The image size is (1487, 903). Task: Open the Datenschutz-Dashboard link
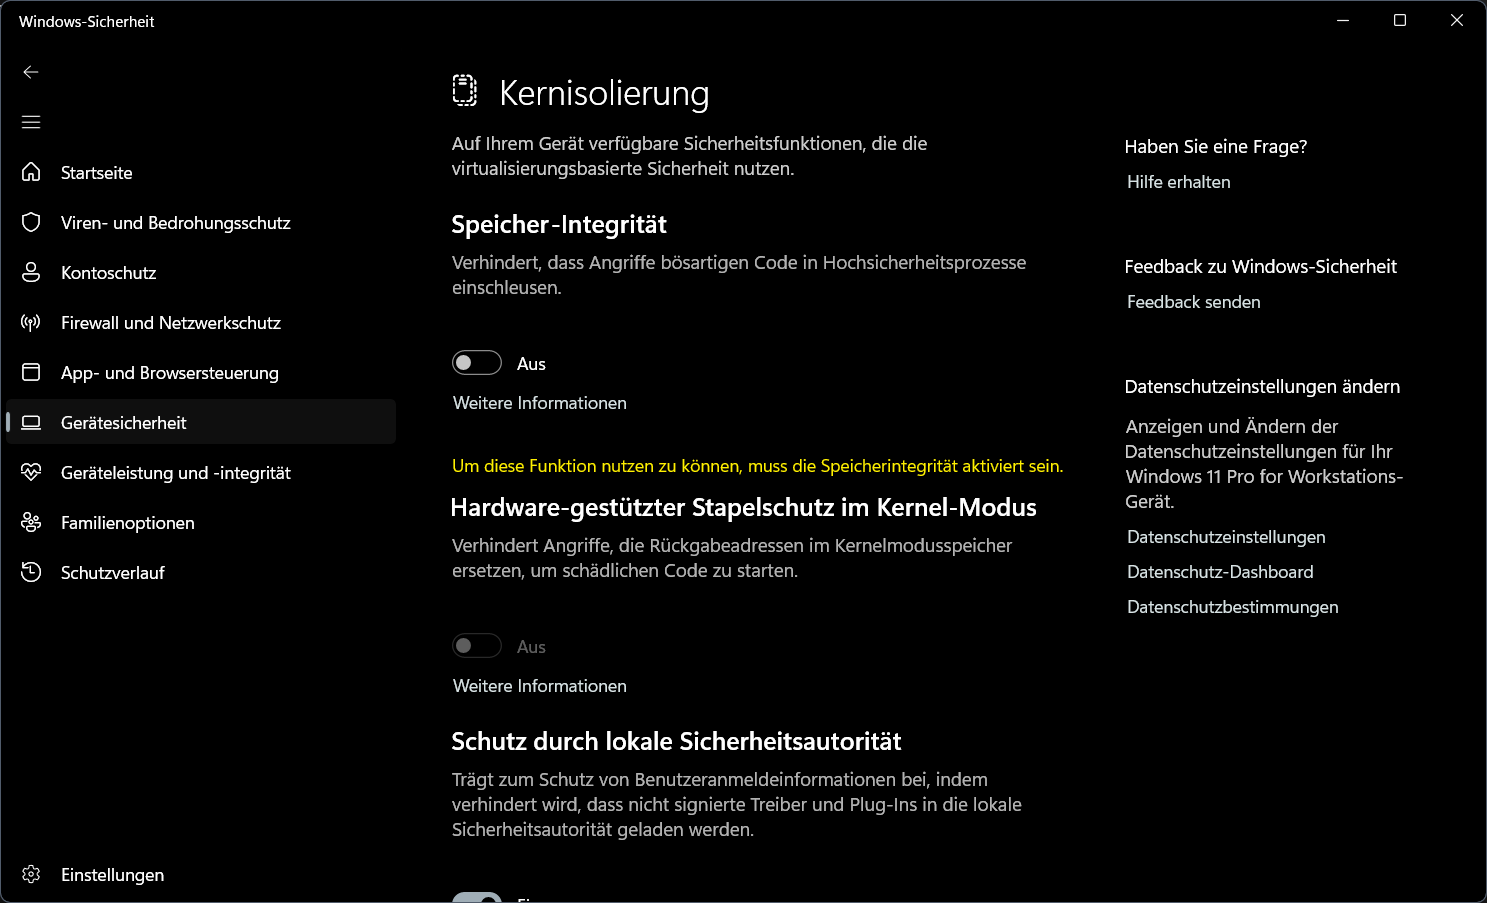pyautogui.click(x=1220, y=572)
